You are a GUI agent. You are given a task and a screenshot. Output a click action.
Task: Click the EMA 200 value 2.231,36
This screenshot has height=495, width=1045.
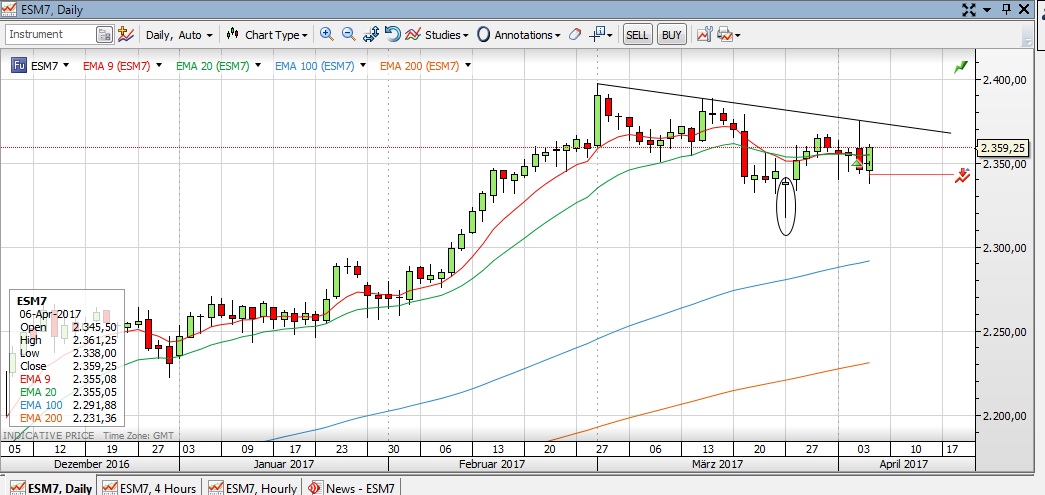(x=95, y=418)
